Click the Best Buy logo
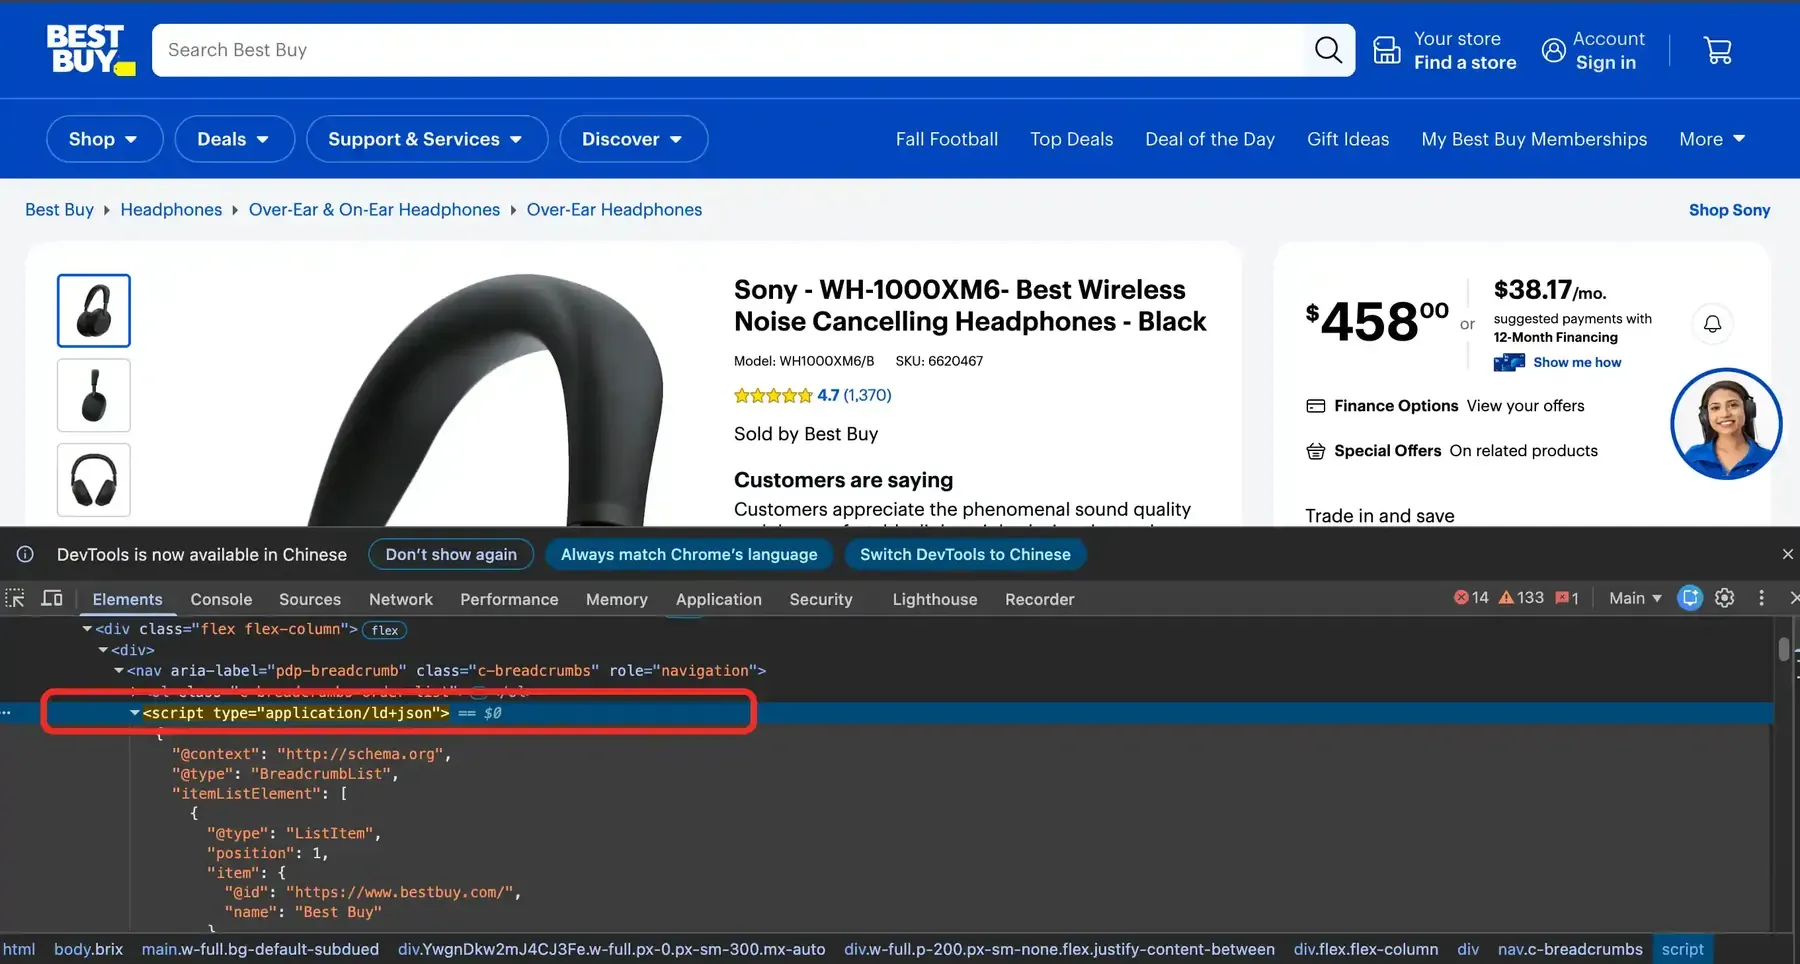The width and height of the screenshot is (1800, 964). (x=90, y=49)
